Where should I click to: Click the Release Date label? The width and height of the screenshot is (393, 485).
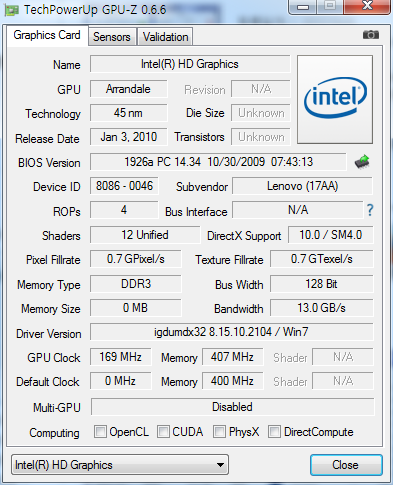coord(47,139)
